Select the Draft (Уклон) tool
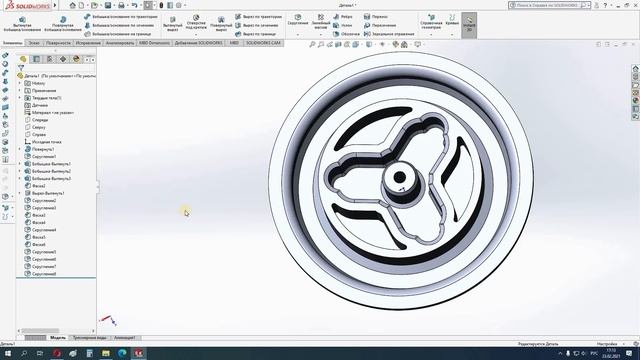The width and height of the screenshot is (640, 360). tap(342, 25)
